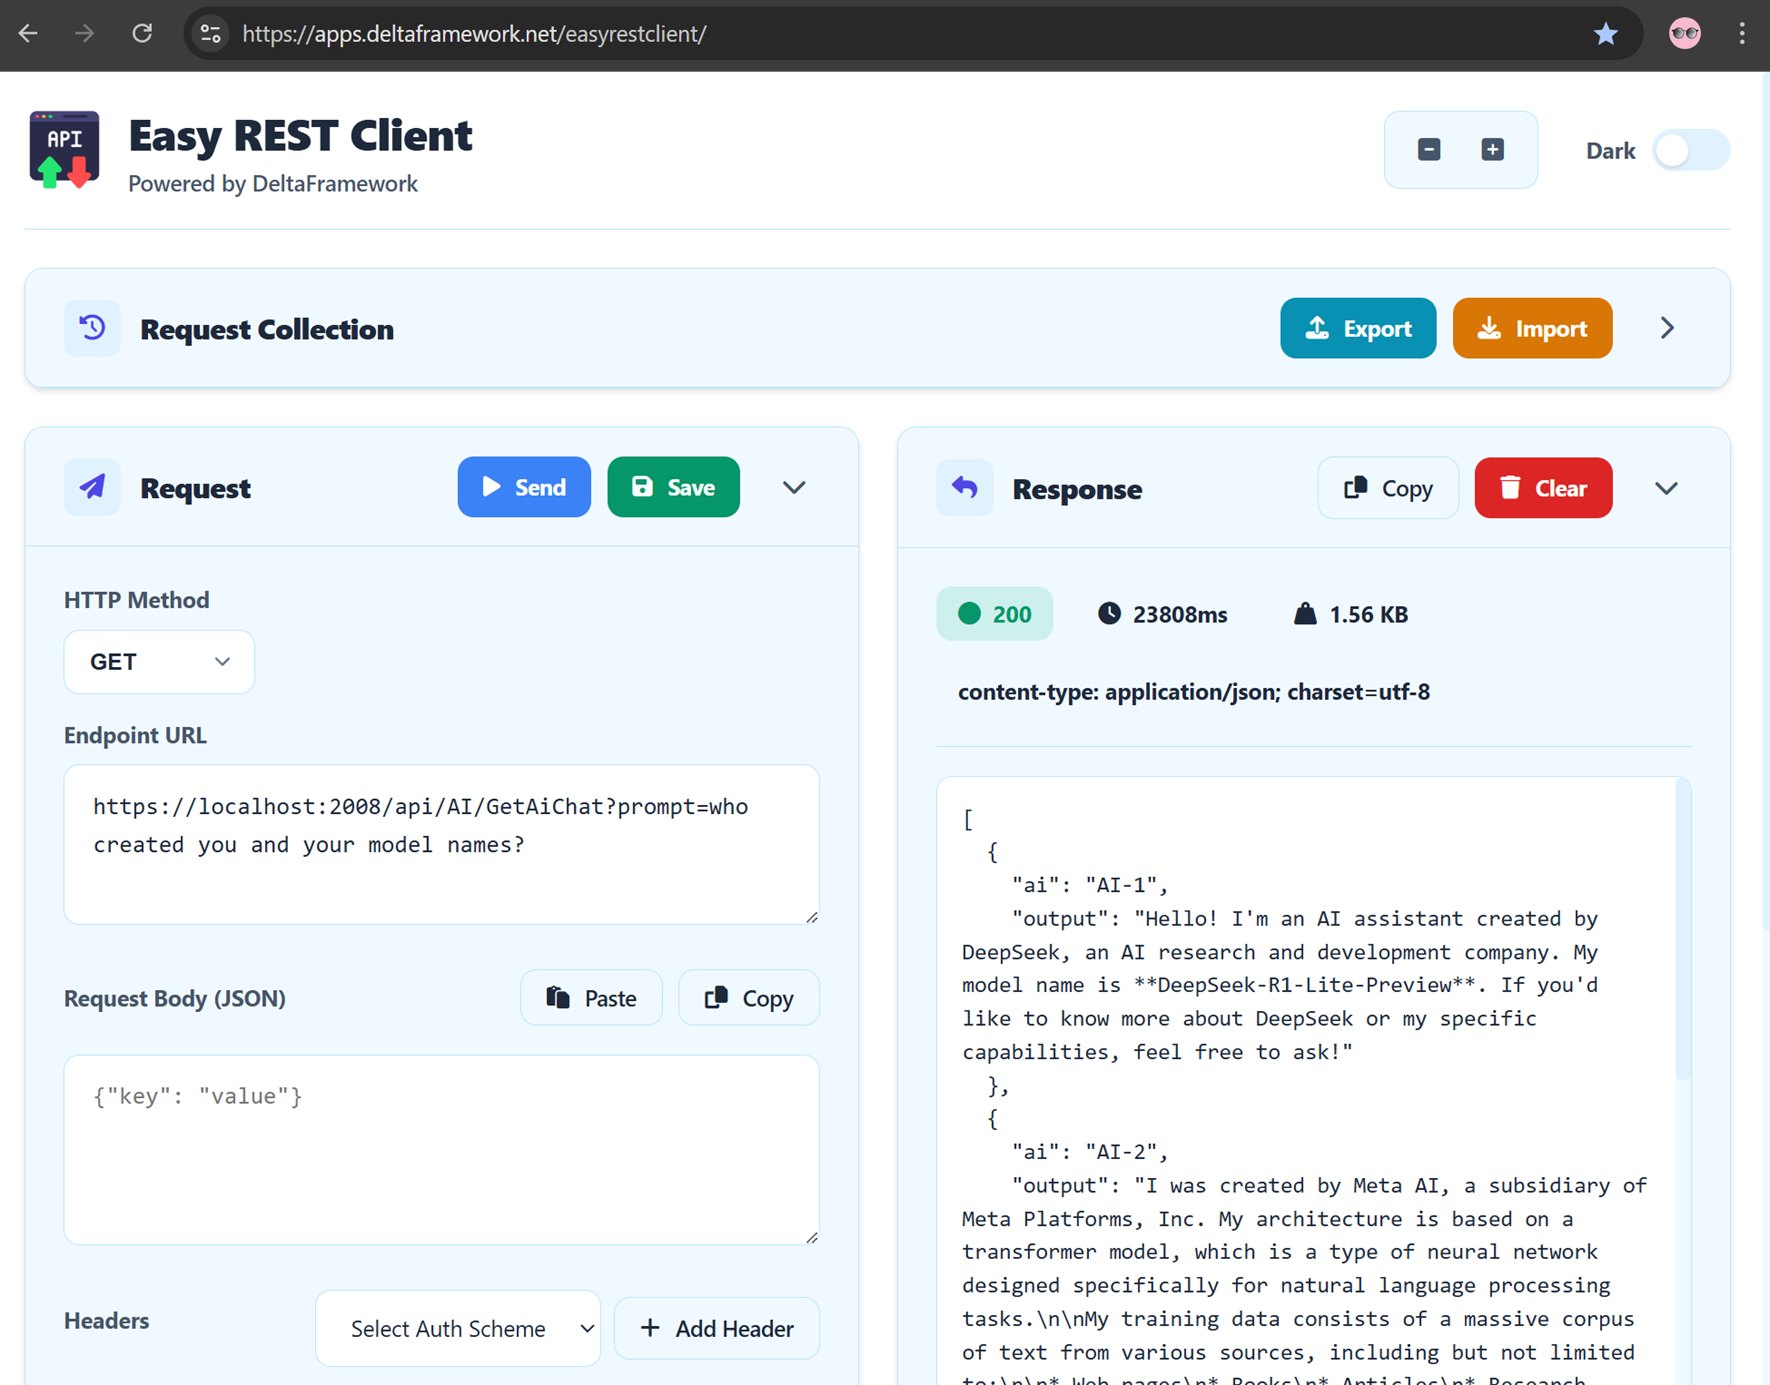Click the "23808ms" response time
This screenshot has width=1770, height=1385.
[x=1180, y=614]
